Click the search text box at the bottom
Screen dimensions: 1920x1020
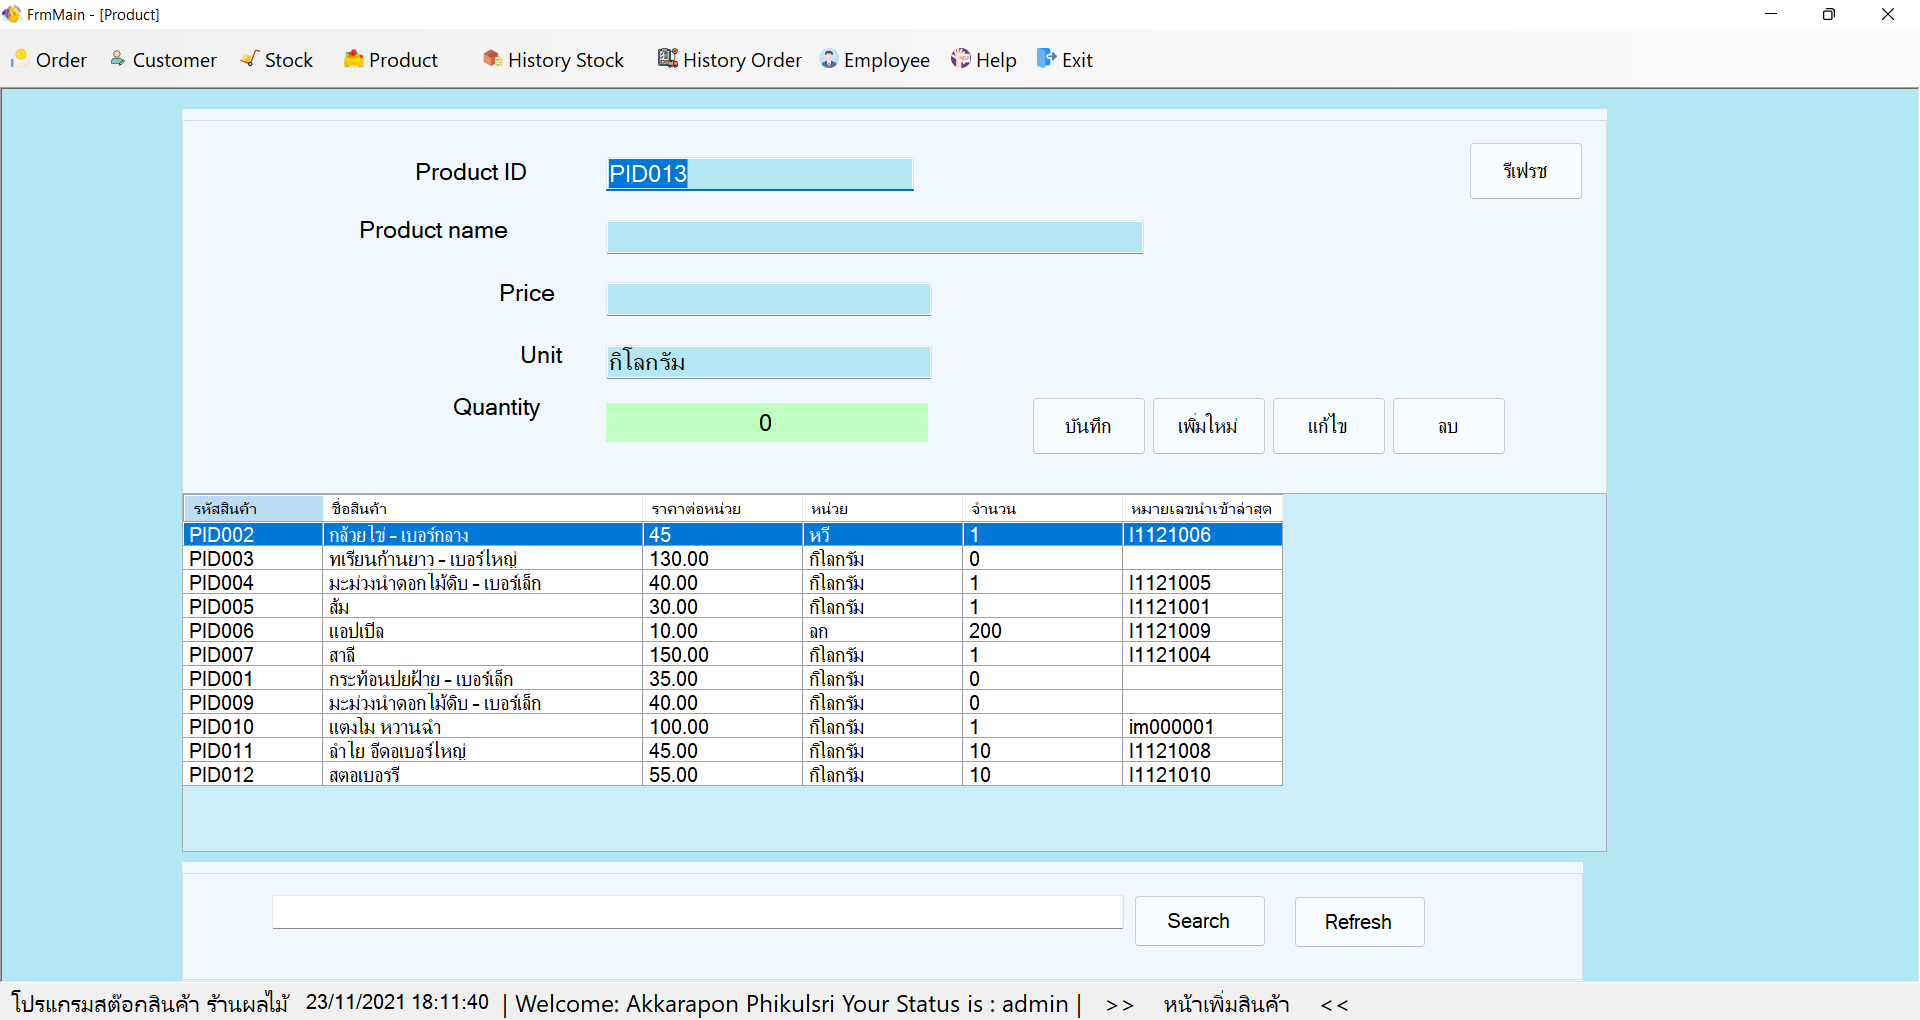[x=697, y=912]
